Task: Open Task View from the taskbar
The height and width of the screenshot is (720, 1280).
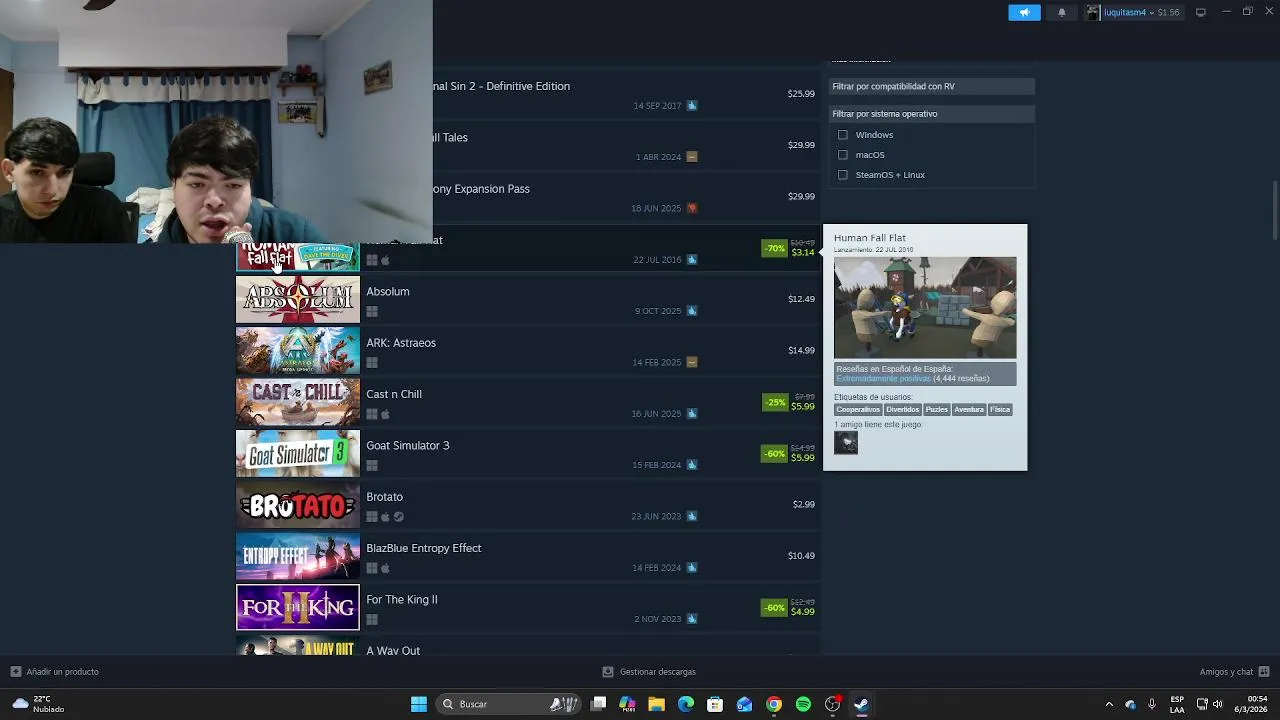Action: pyautogui.click(x=598, y=704)
